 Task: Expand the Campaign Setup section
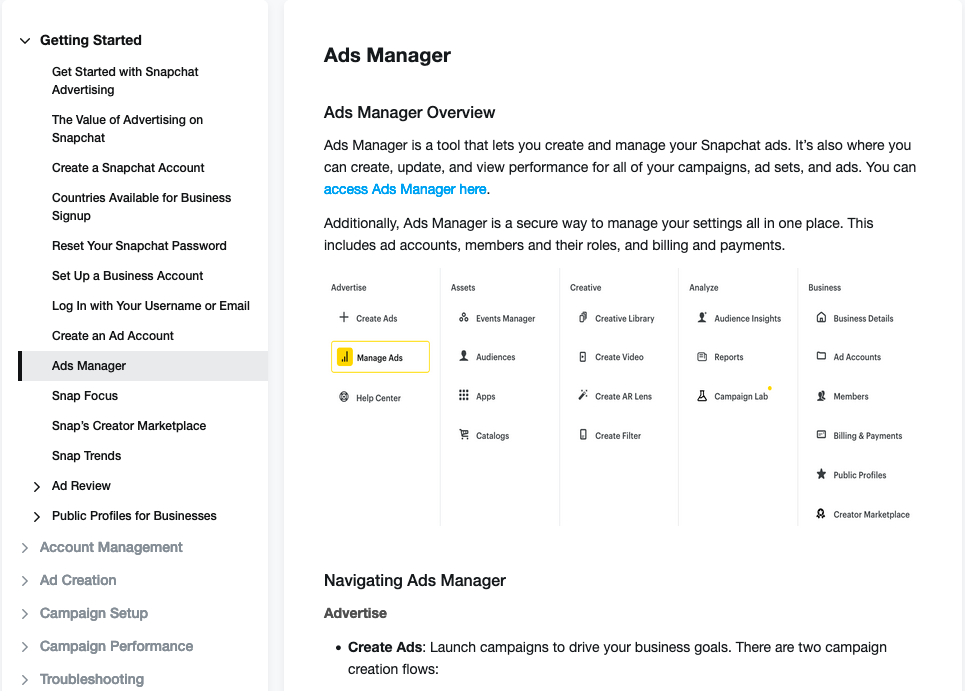[94, 613]
